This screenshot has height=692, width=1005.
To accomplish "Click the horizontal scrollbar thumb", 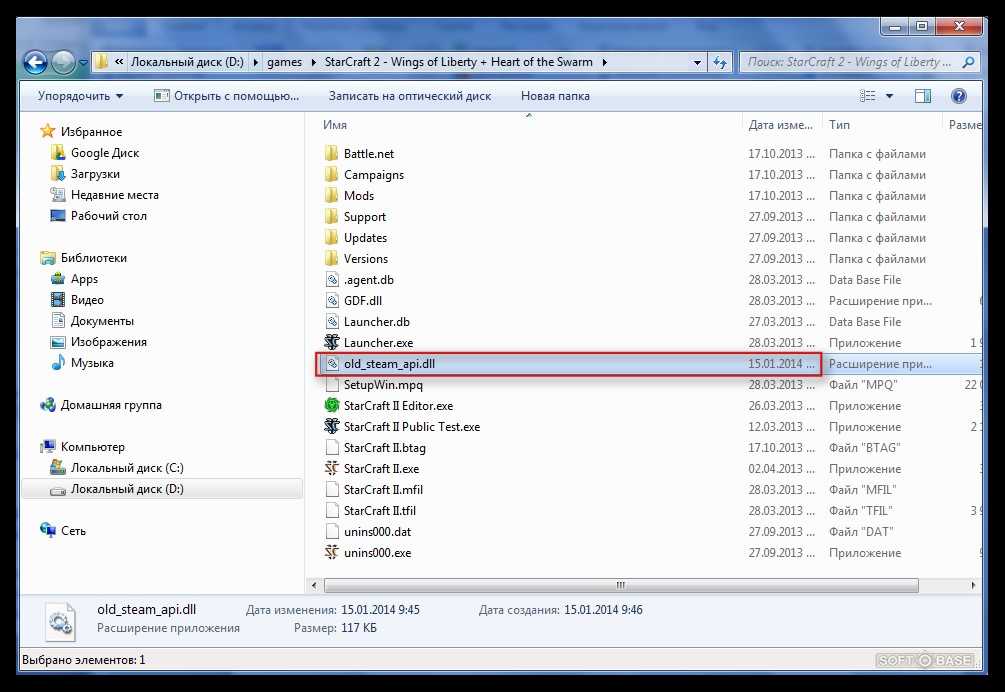I will point(621,586).
